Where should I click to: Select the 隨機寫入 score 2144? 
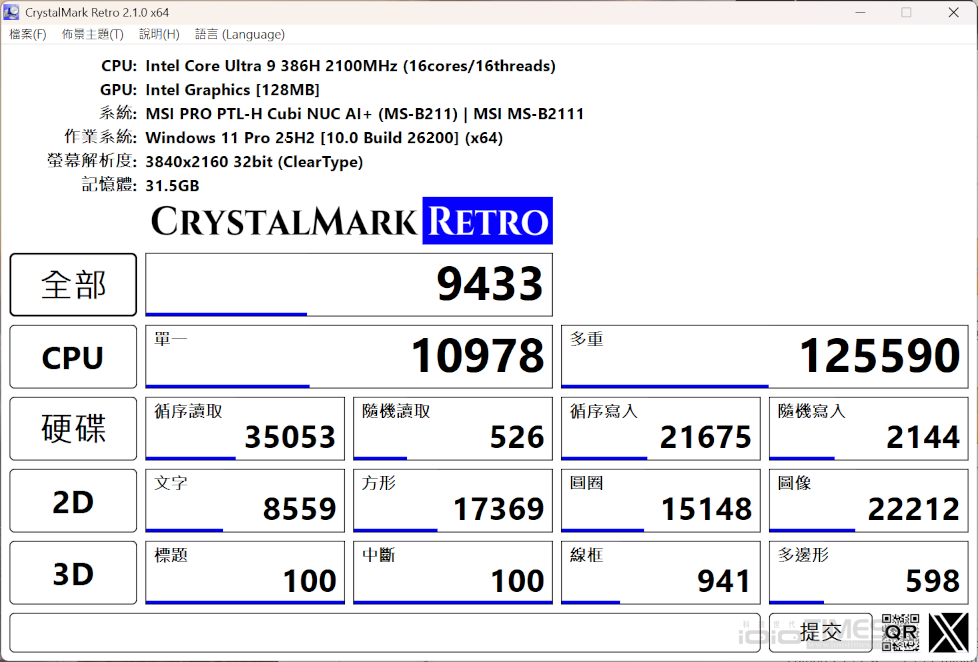[869, 429]
